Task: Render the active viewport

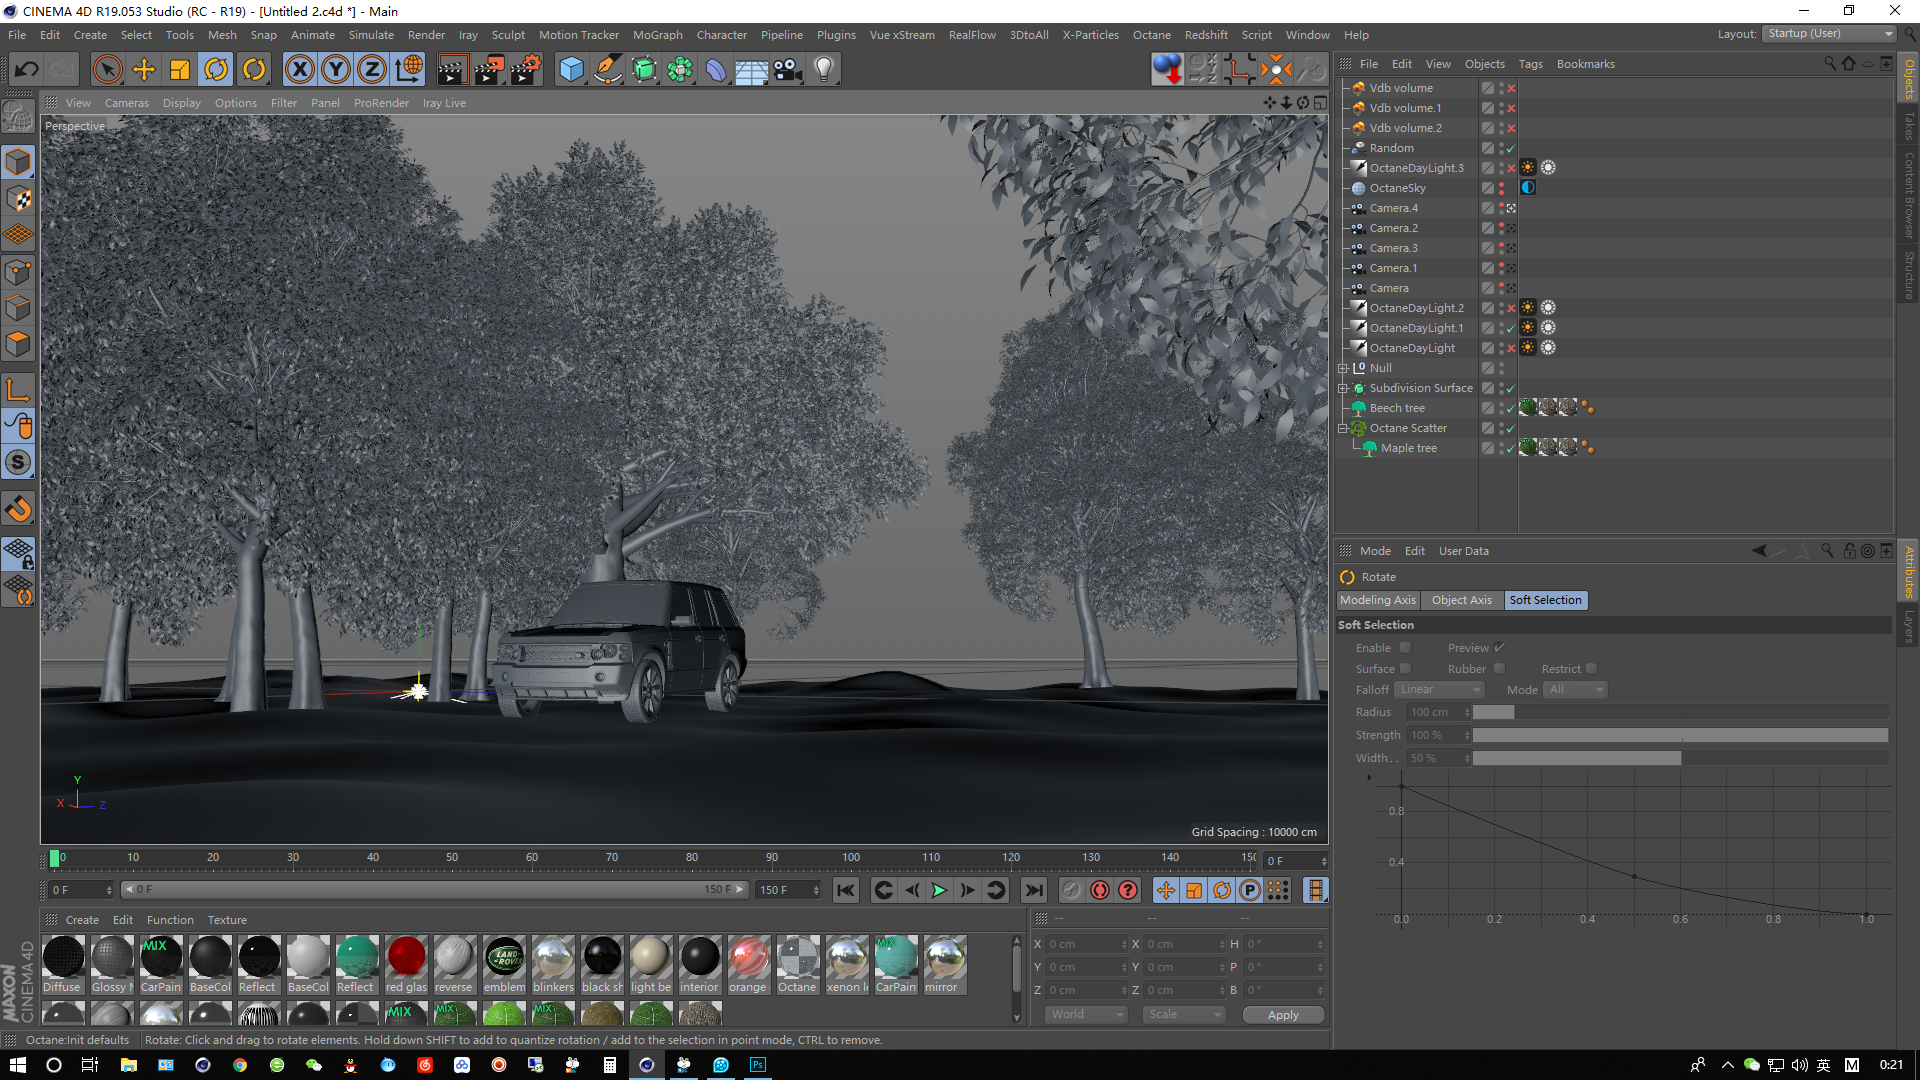Action: tap(452, 69)
